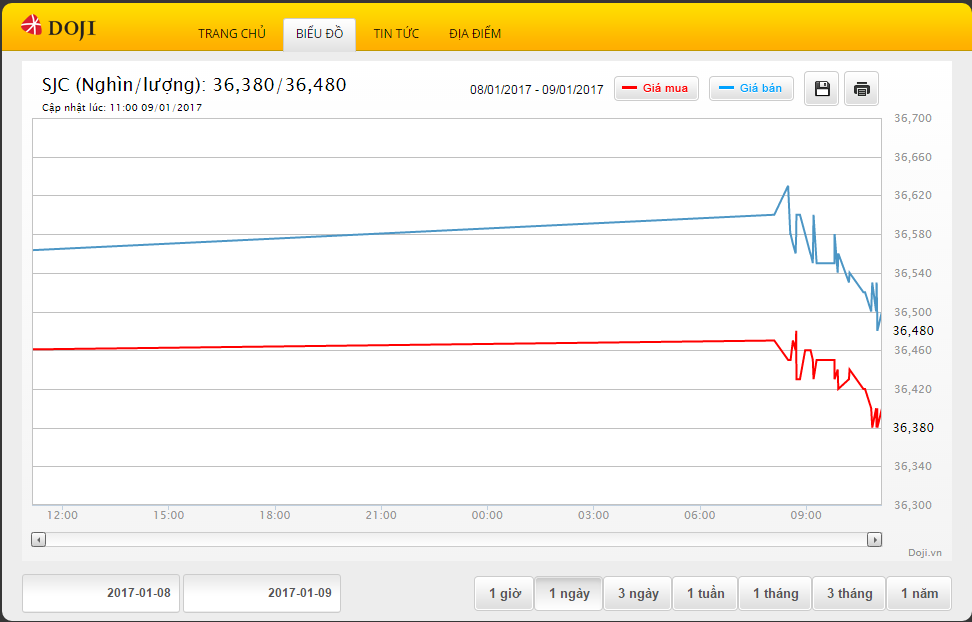The height and width of the screenshot is (622, 972).
Task: Click the Cập nhật lúc timestamp
Action: pyautogui.click(x=122, y=107)
